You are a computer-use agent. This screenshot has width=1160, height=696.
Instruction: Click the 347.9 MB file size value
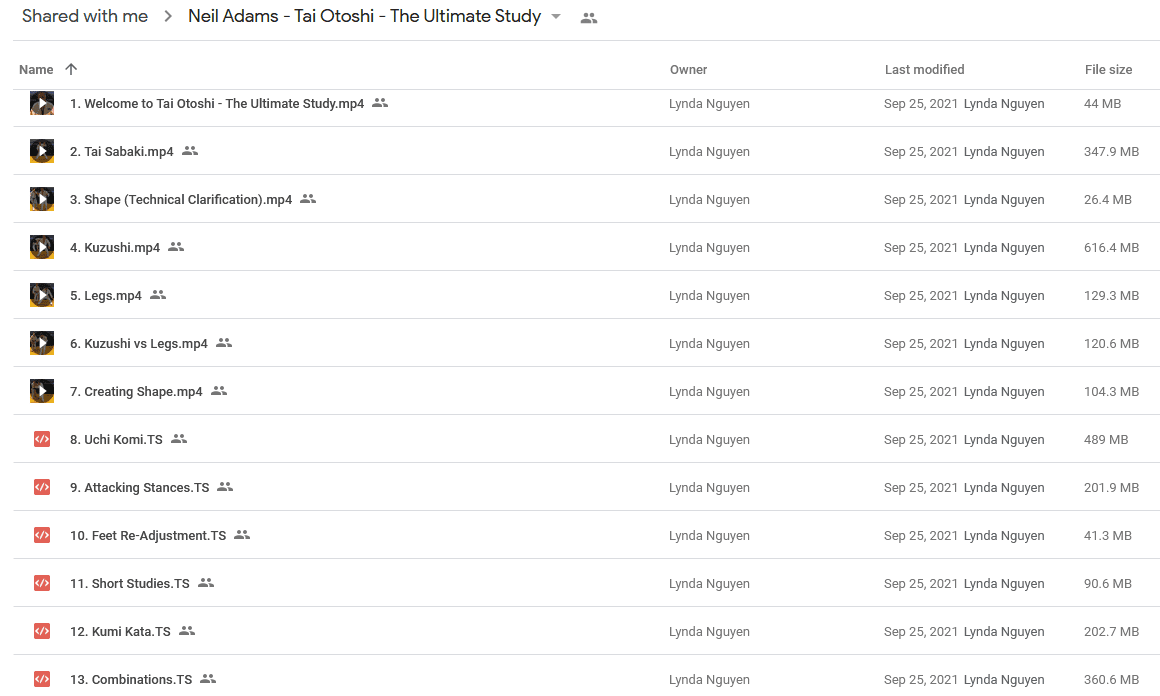pyautogui.click(x=1111, y=152)
